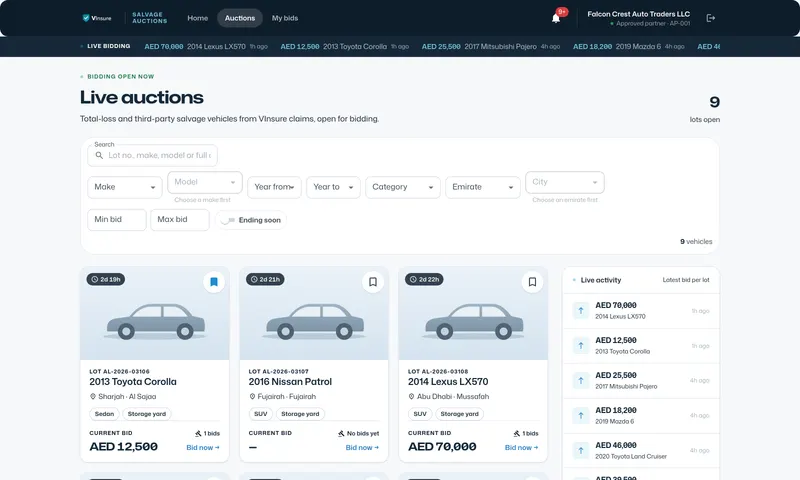Click the 2d 19h timer badge

pyautogui.click(x=106, y=279)
